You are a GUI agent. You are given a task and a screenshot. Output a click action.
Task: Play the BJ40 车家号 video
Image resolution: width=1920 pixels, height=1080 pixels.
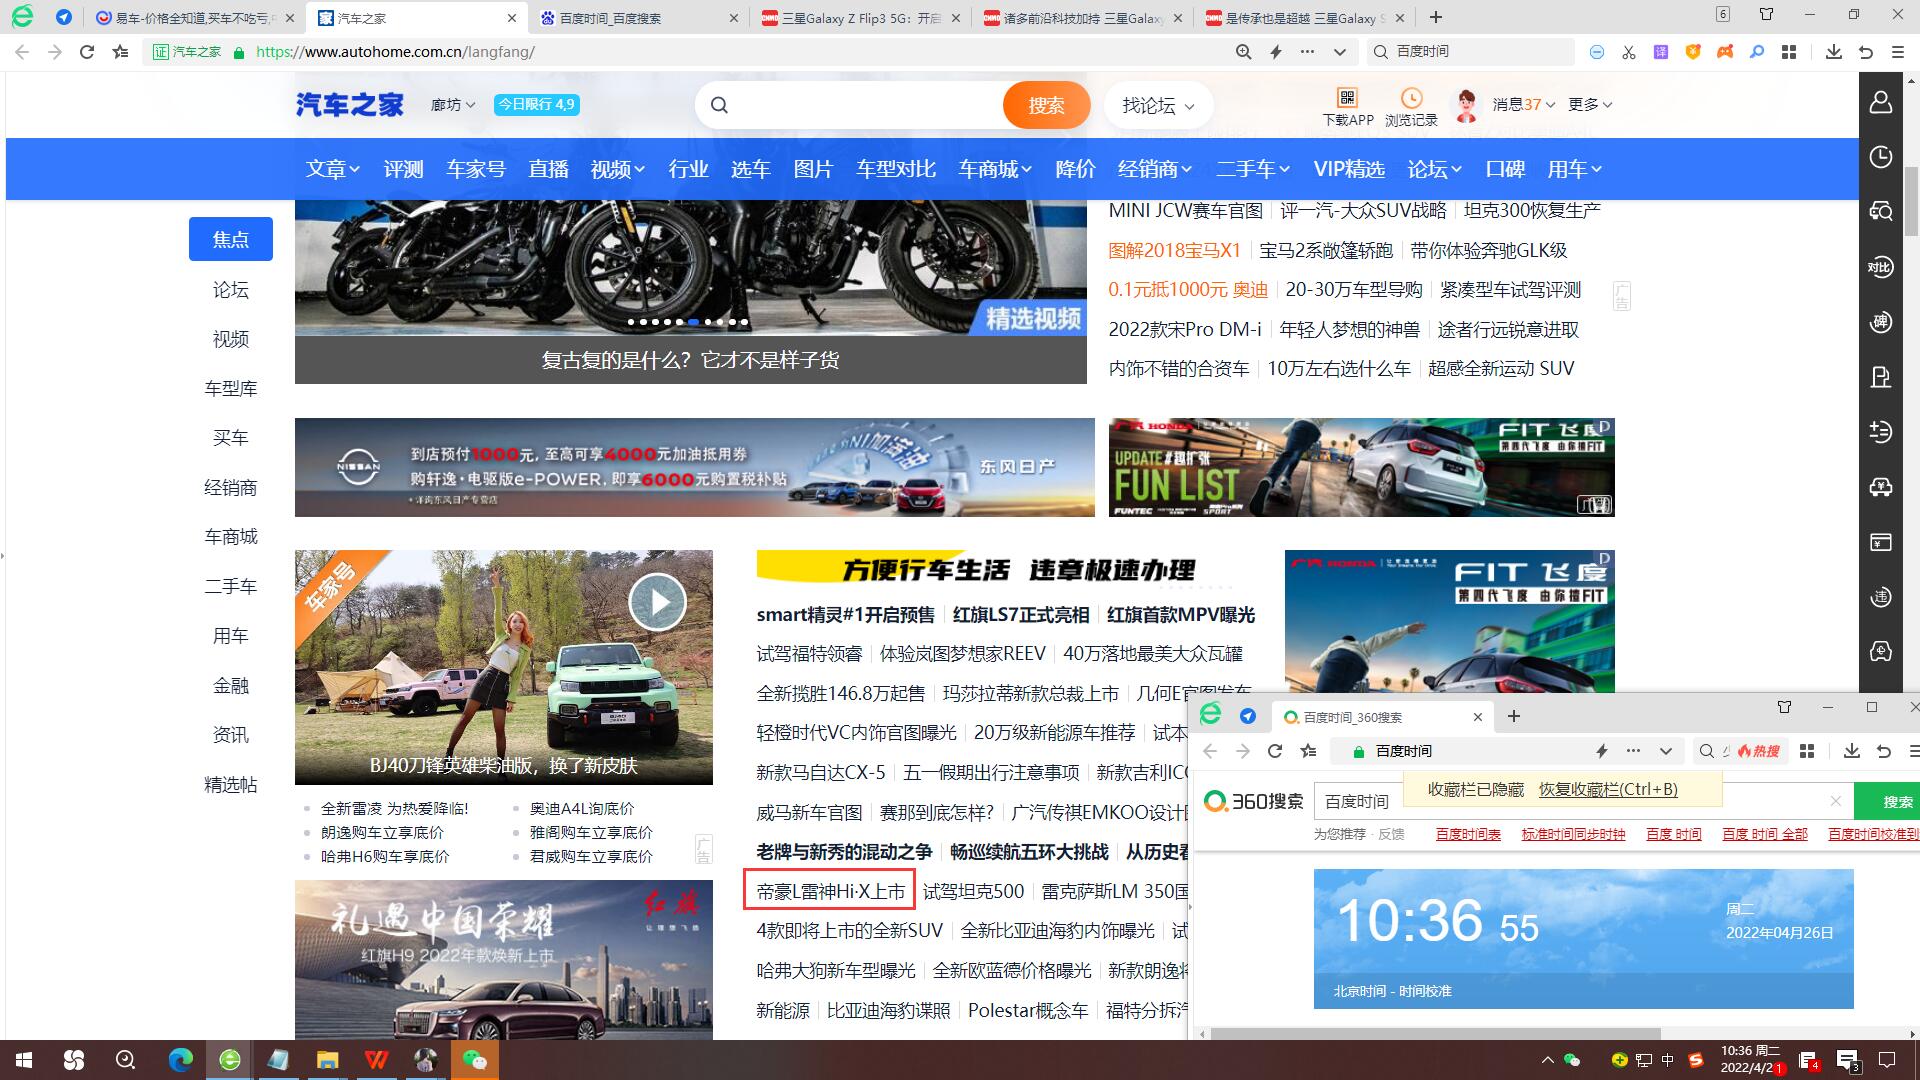point(657,602)
